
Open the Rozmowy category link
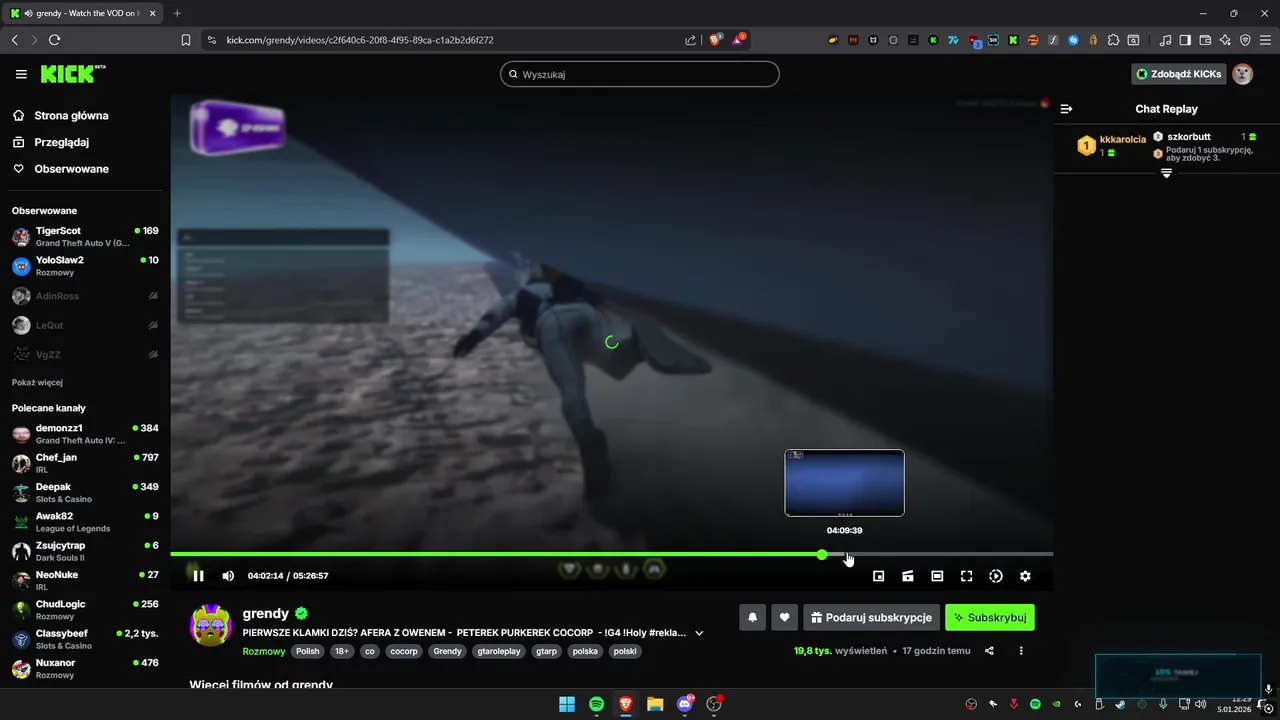click(x=264, y=651)
